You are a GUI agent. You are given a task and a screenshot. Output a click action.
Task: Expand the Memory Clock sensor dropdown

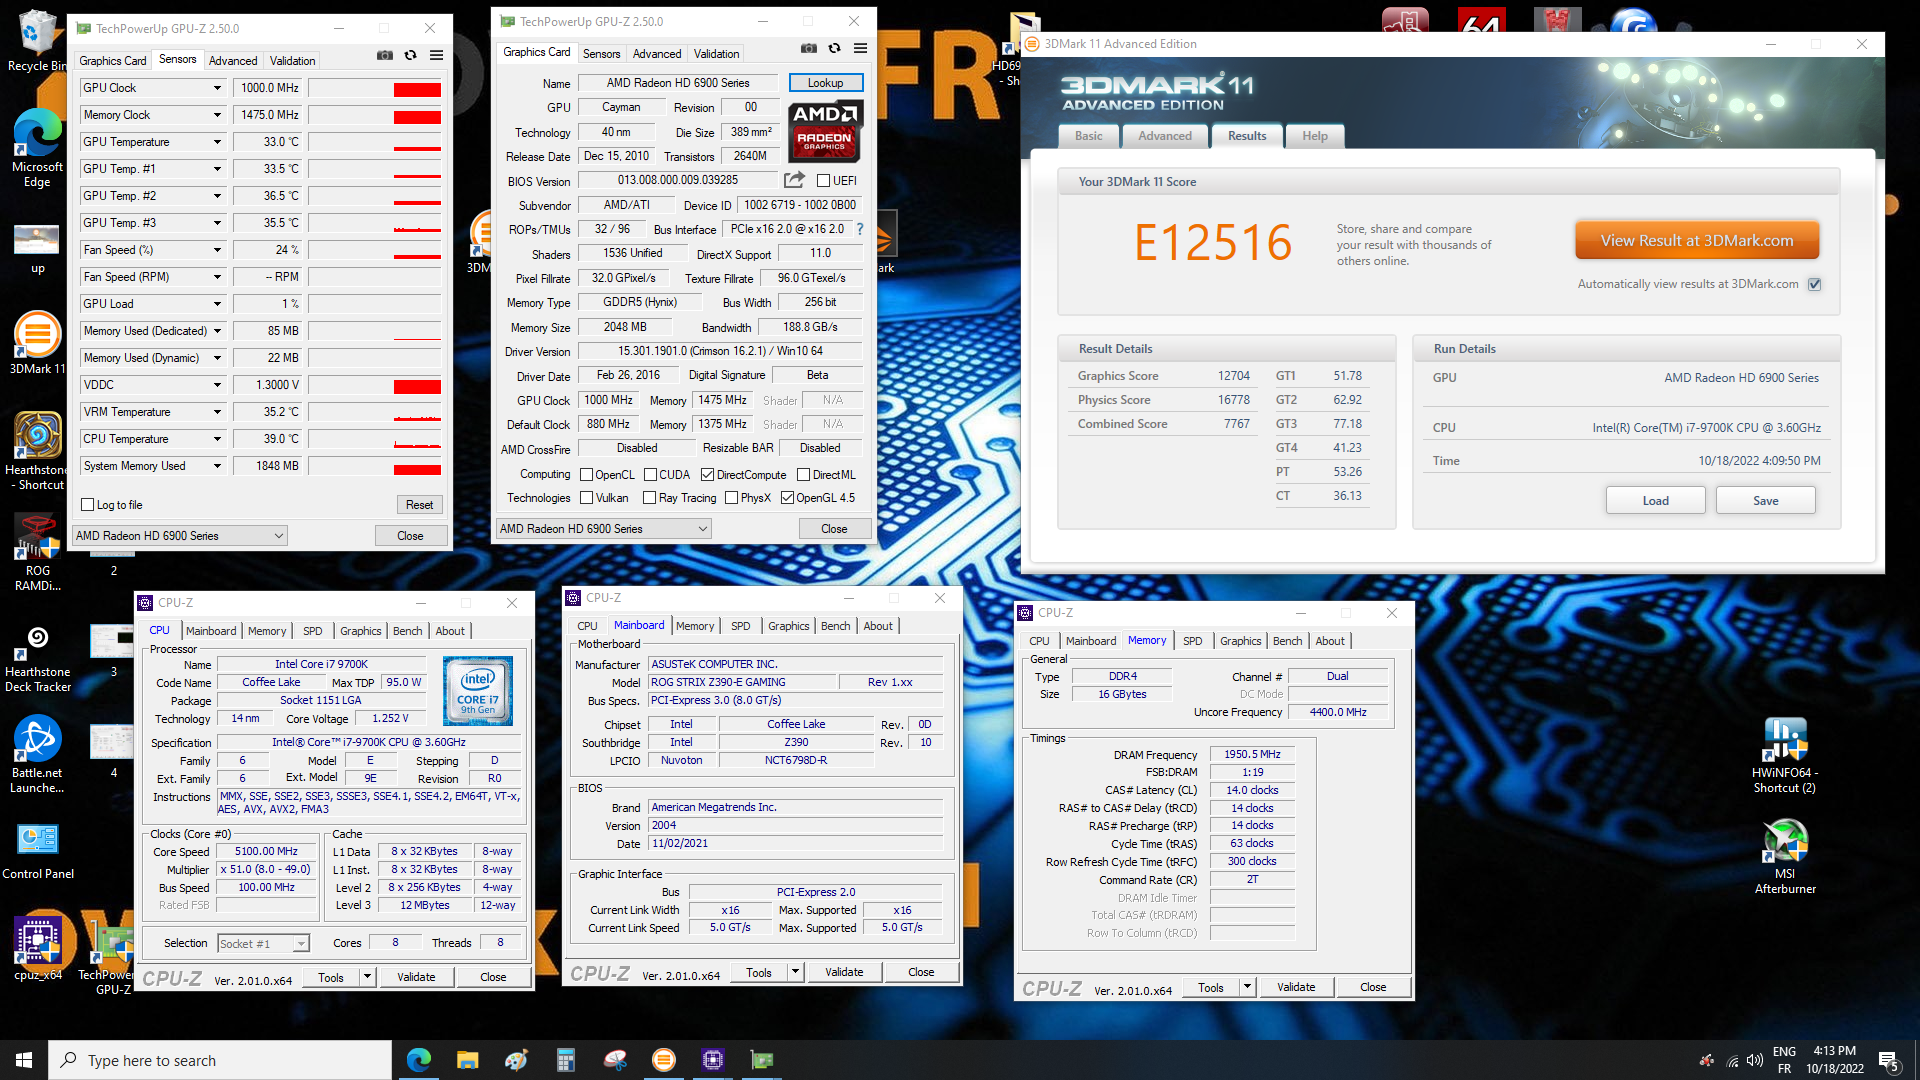(217, 115)
